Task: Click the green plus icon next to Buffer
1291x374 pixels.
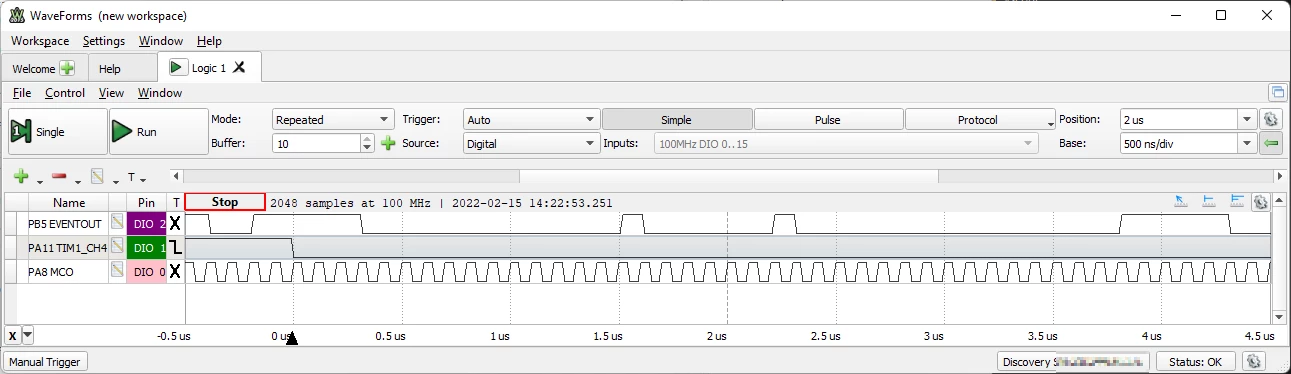Action: pos(388,144)
